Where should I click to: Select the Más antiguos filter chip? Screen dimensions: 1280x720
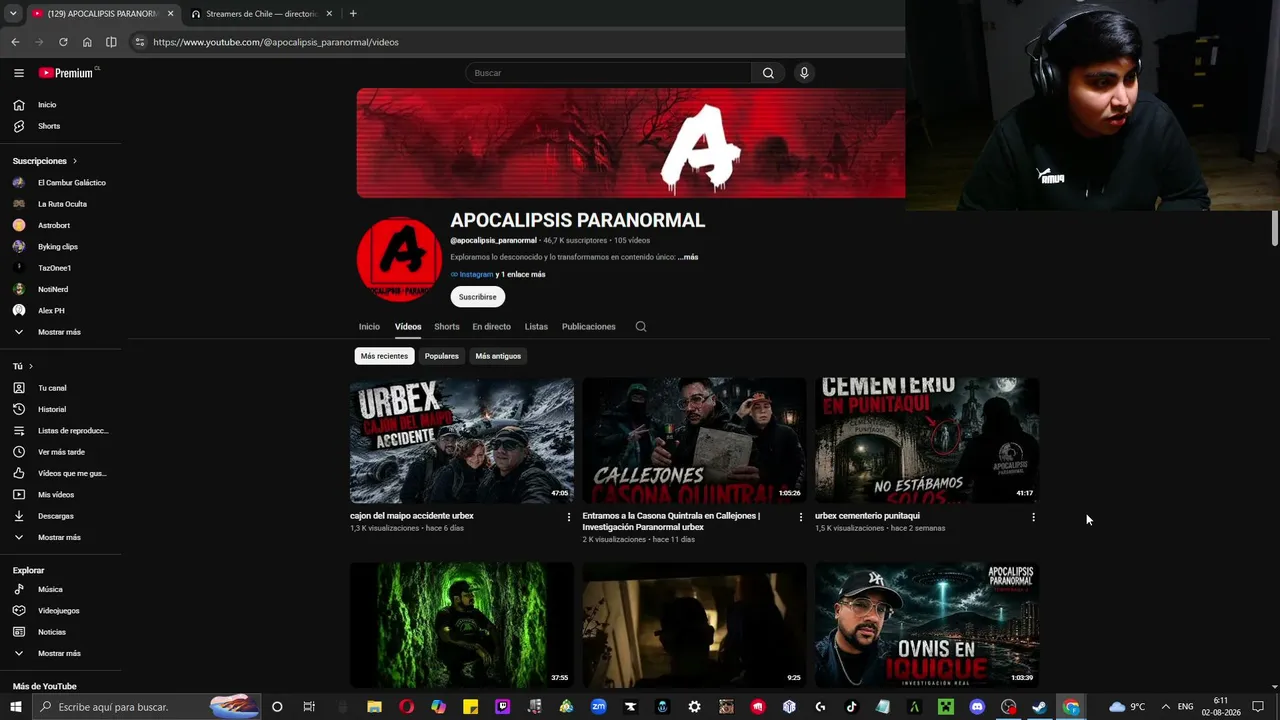[498, 356]
